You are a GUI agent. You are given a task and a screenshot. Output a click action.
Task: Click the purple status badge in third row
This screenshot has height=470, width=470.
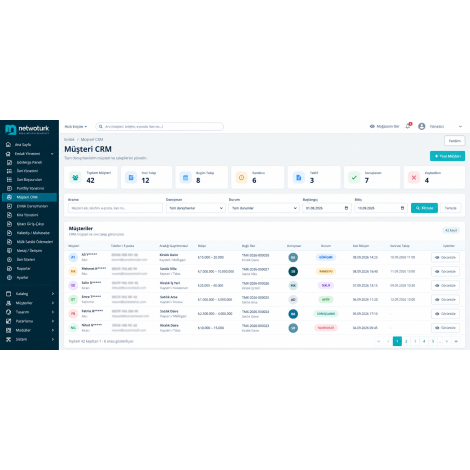point(326,285)
